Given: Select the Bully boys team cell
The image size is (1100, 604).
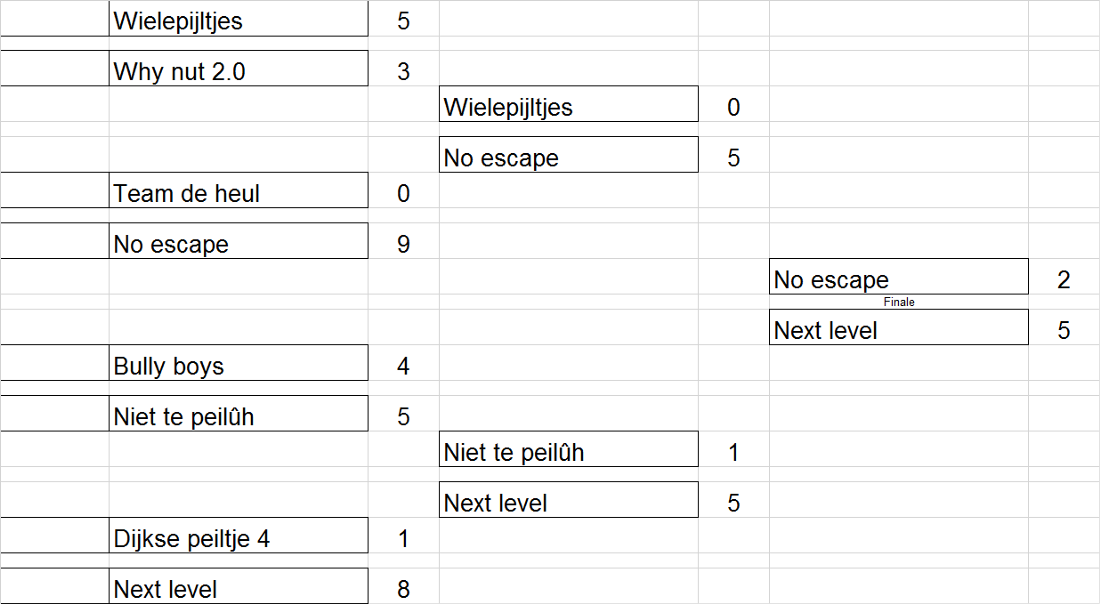Looking at the screenshot, I should pyautogui.click(x=239, y=363).
